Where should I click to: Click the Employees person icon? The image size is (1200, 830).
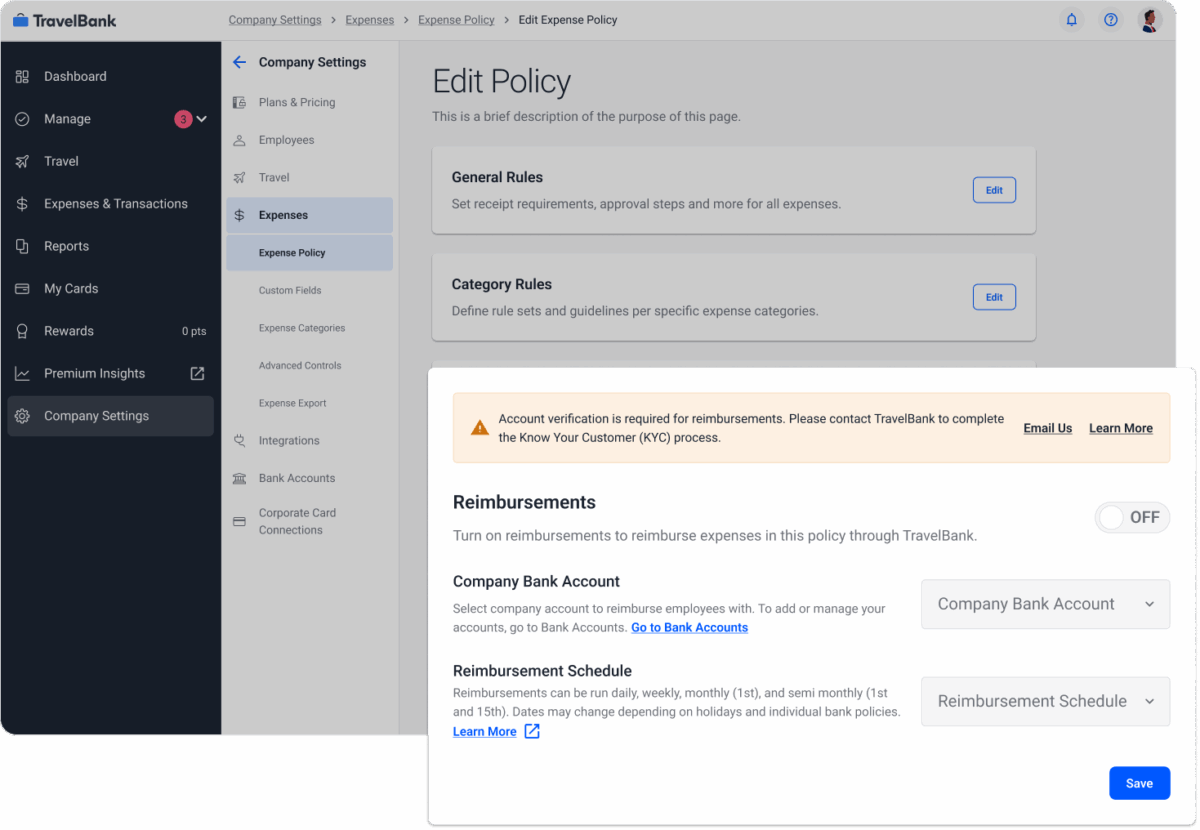(x=239, y=140)
